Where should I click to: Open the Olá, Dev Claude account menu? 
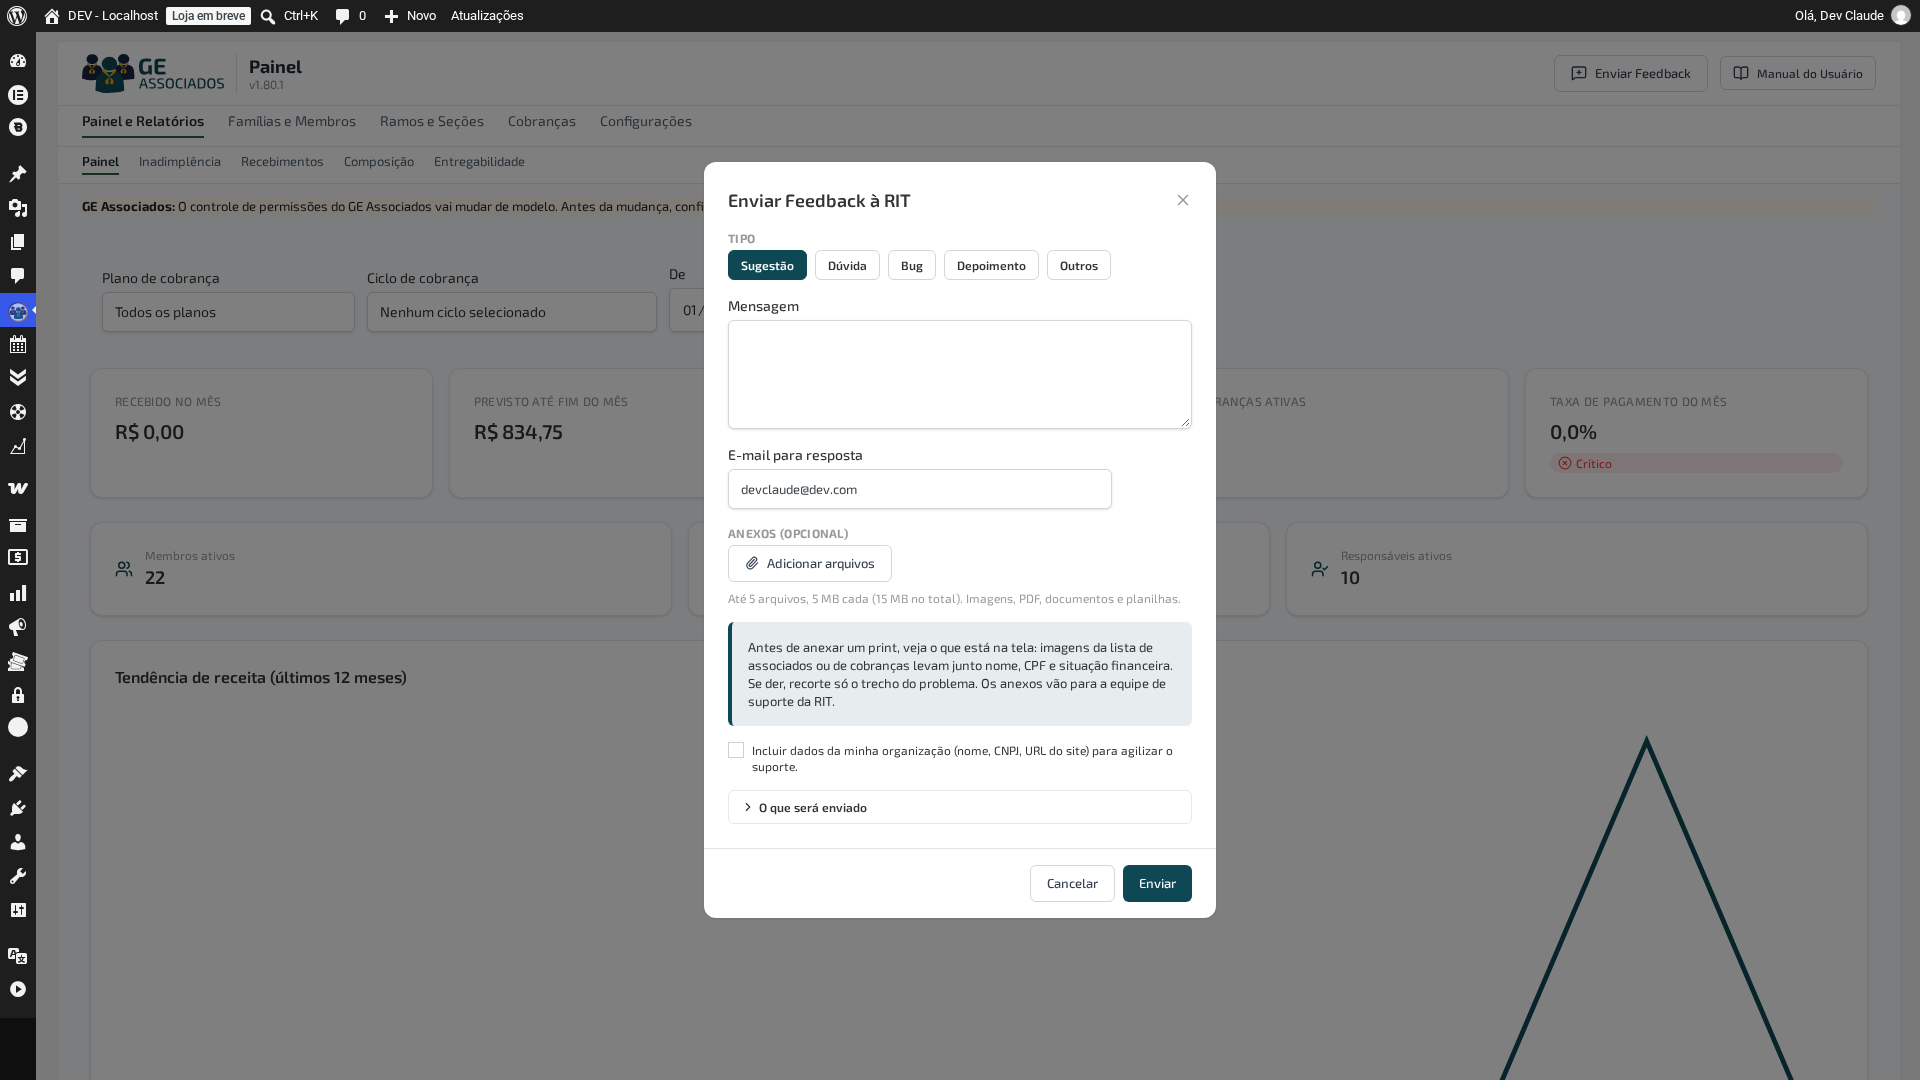(x=1852, y=16)
